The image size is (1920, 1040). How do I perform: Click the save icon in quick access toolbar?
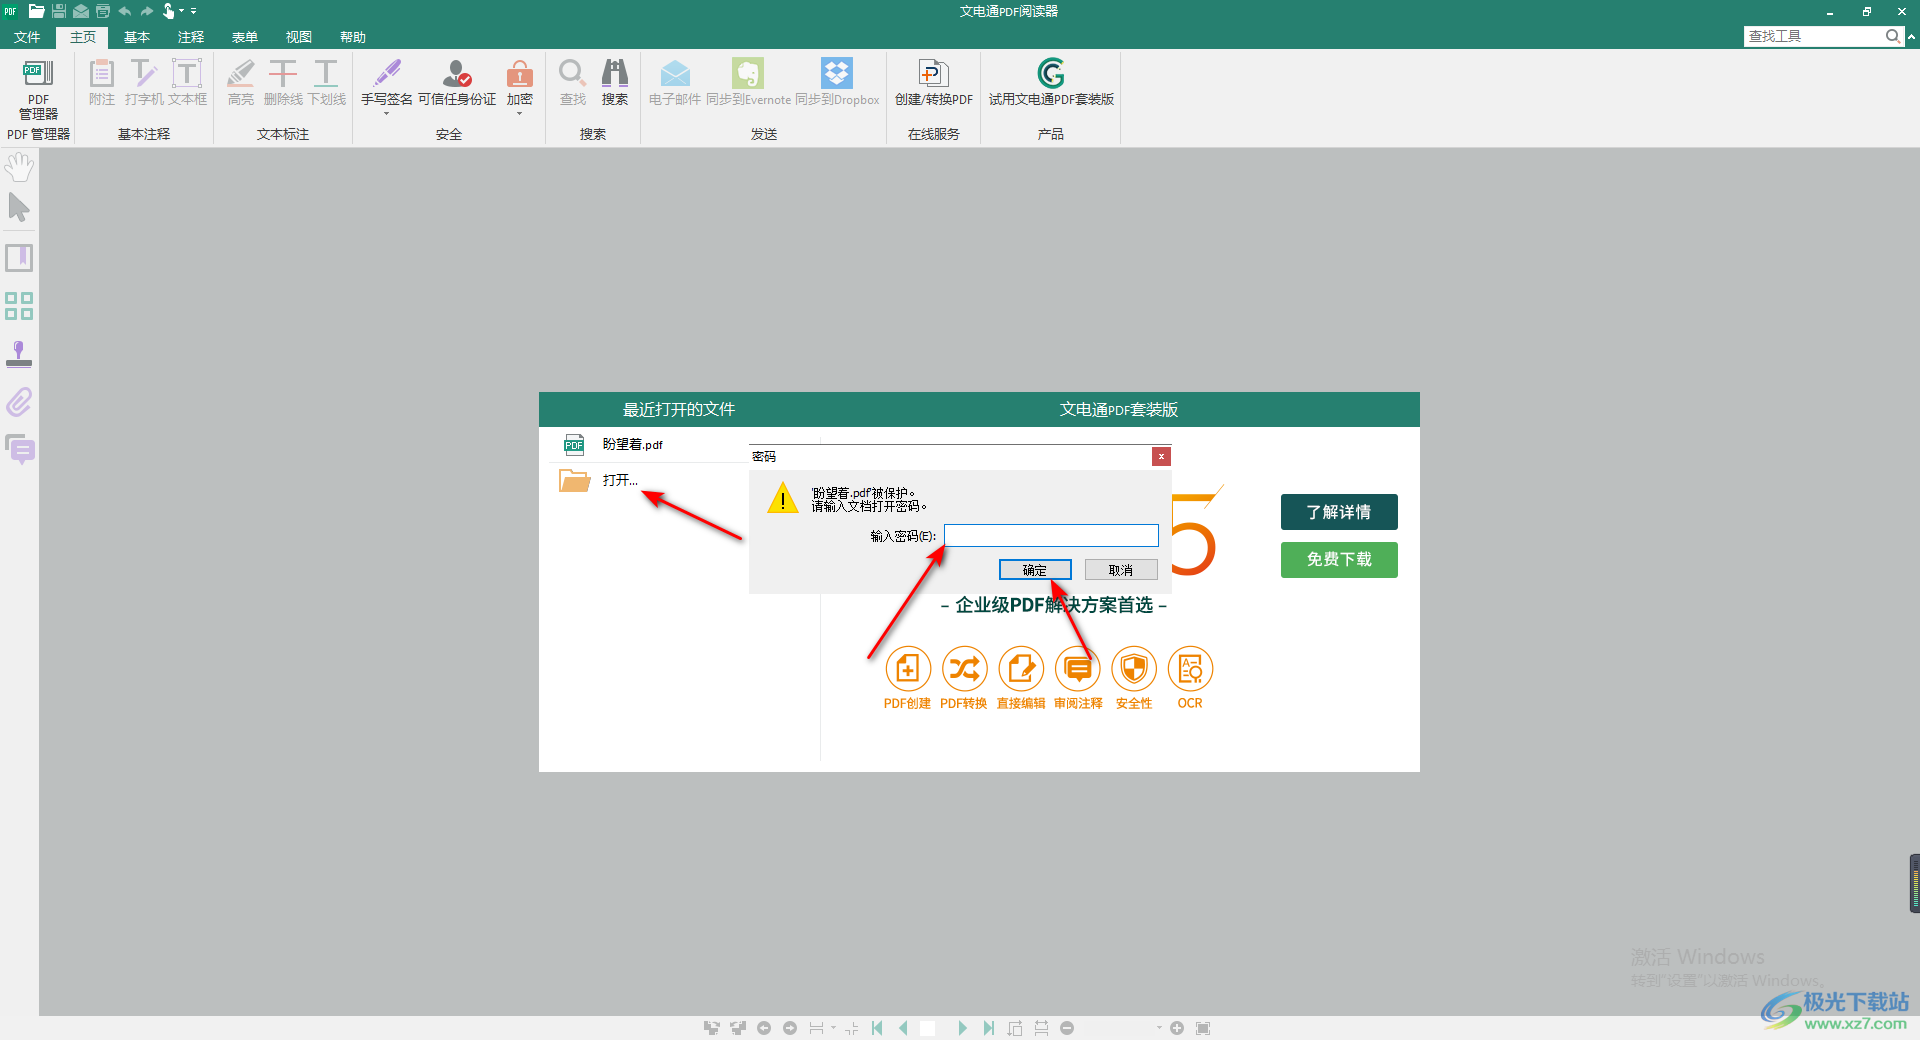[x=59, y=11]
